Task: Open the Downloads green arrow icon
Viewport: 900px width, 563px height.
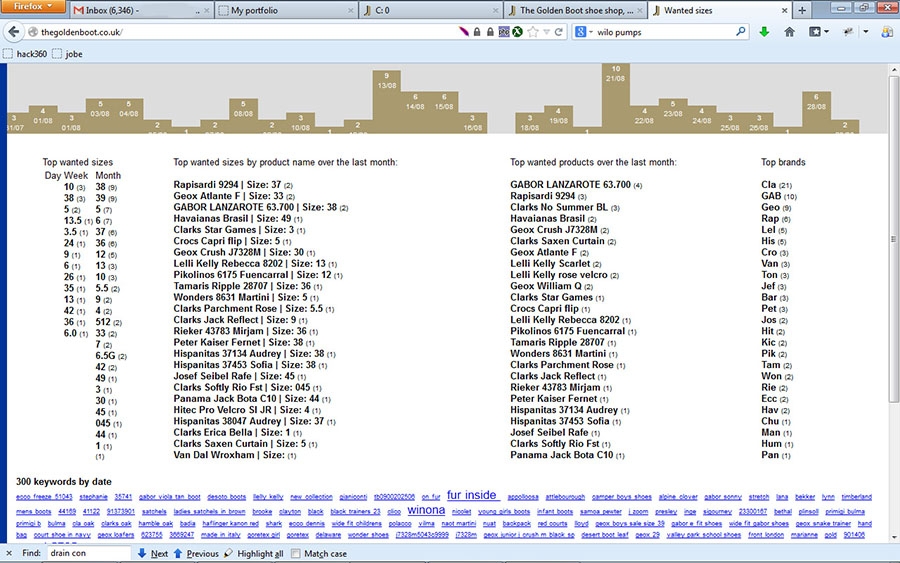Action: click(764, 32)
